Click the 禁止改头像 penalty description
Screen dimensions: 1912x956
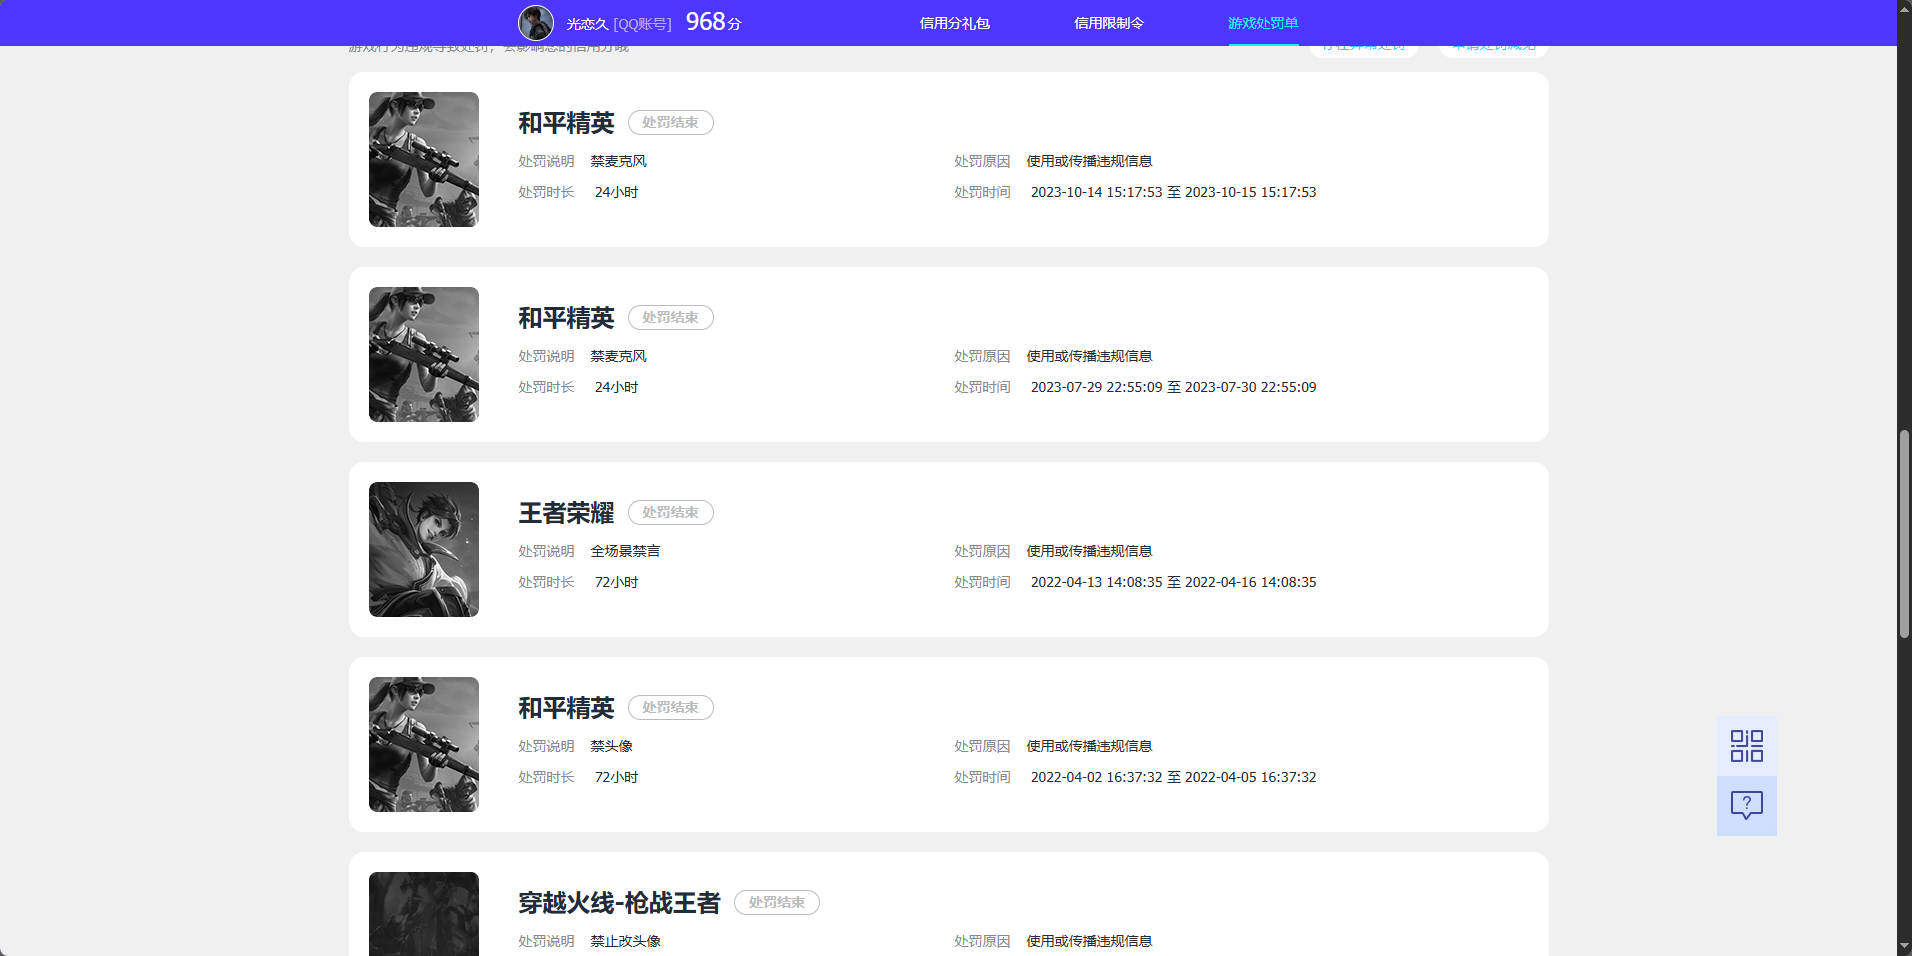[x=625, y=941]
